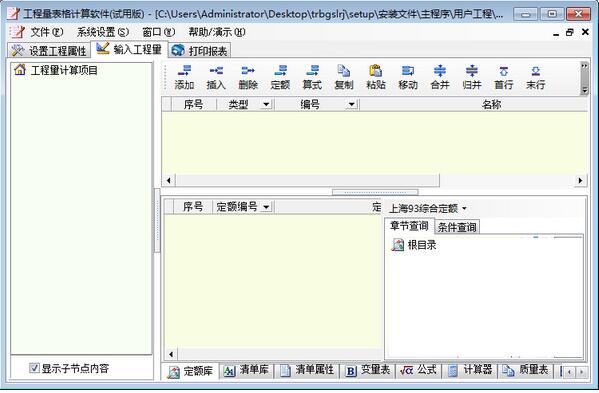Toggle 显示子节点内容 checkbox
Image resolution: width=599 pixels, height=393 pixels.
tap(34, 368)
